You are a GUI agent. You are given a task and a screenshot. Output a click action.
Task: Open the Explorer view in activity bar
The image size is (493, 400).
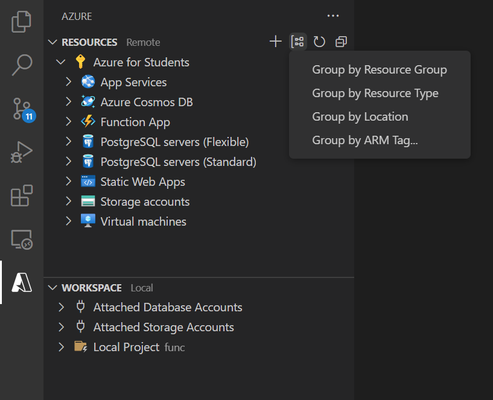tap(22, 22)
